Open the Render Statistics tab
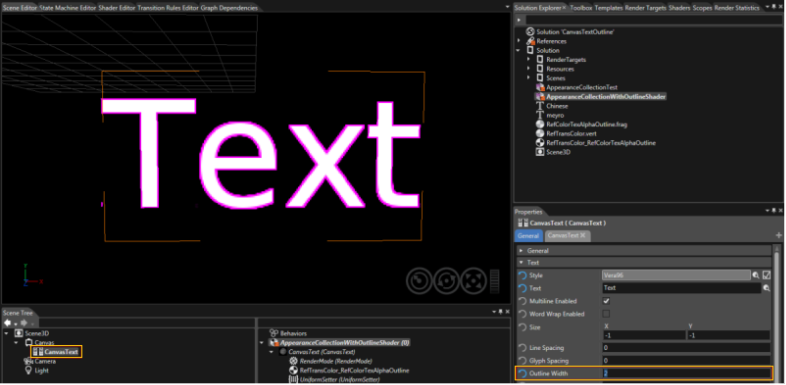This screenshot has width=786, height=385. [736, 8]
